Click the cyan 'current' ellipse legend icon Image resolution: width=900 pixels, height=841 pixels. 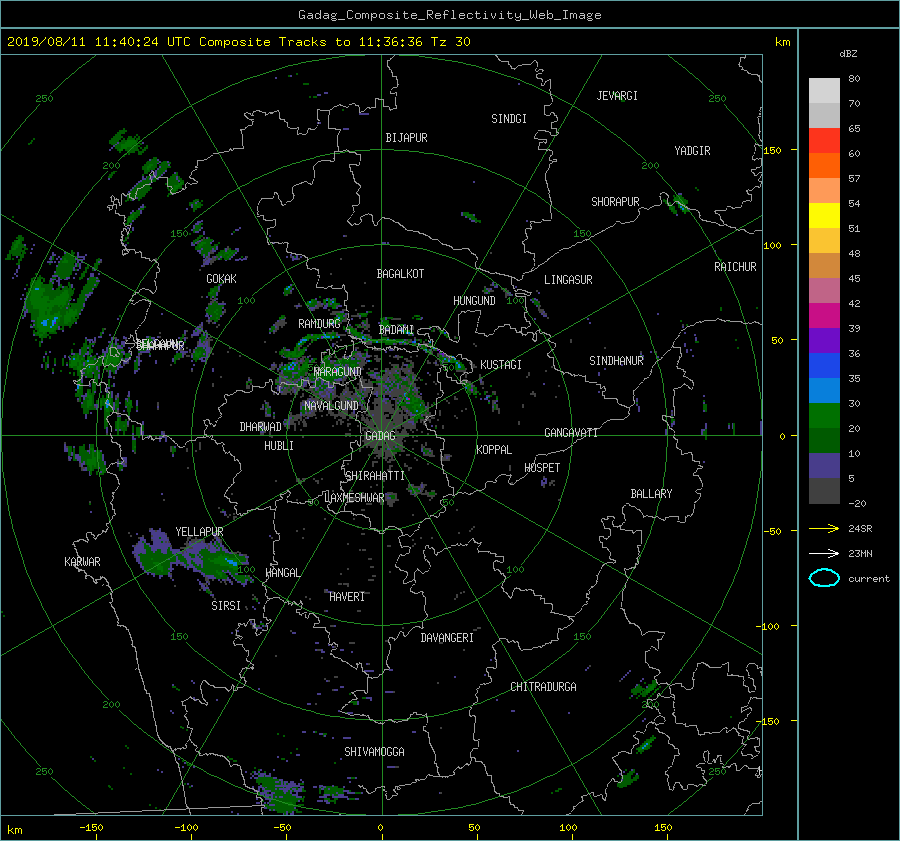click(x=824, y=578)
